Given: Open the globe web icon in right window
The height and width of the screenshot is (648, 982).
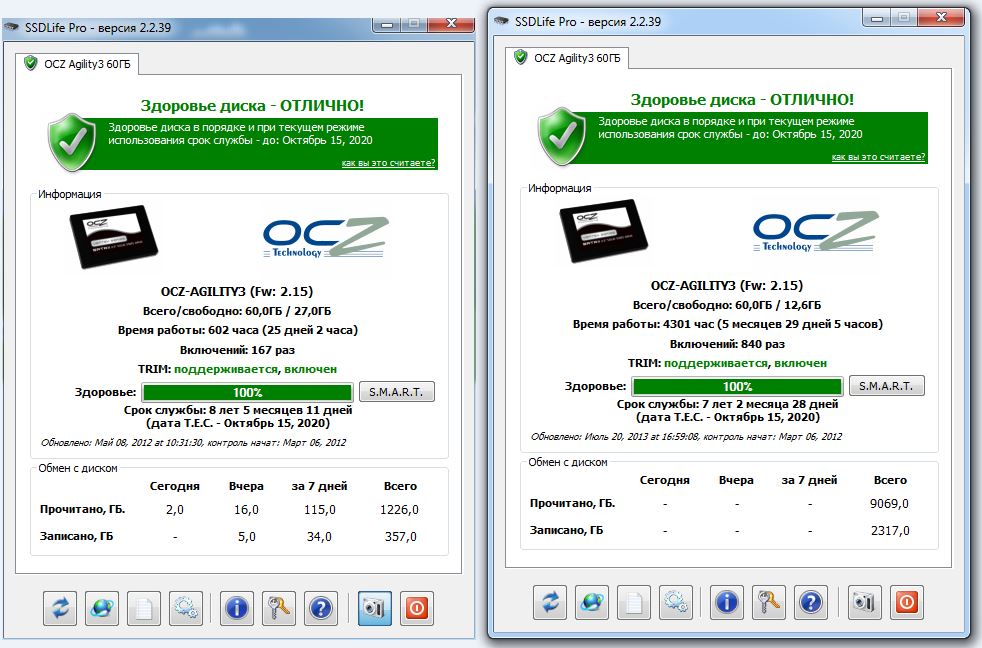Looking at the screenshot, I should [592, 602].
